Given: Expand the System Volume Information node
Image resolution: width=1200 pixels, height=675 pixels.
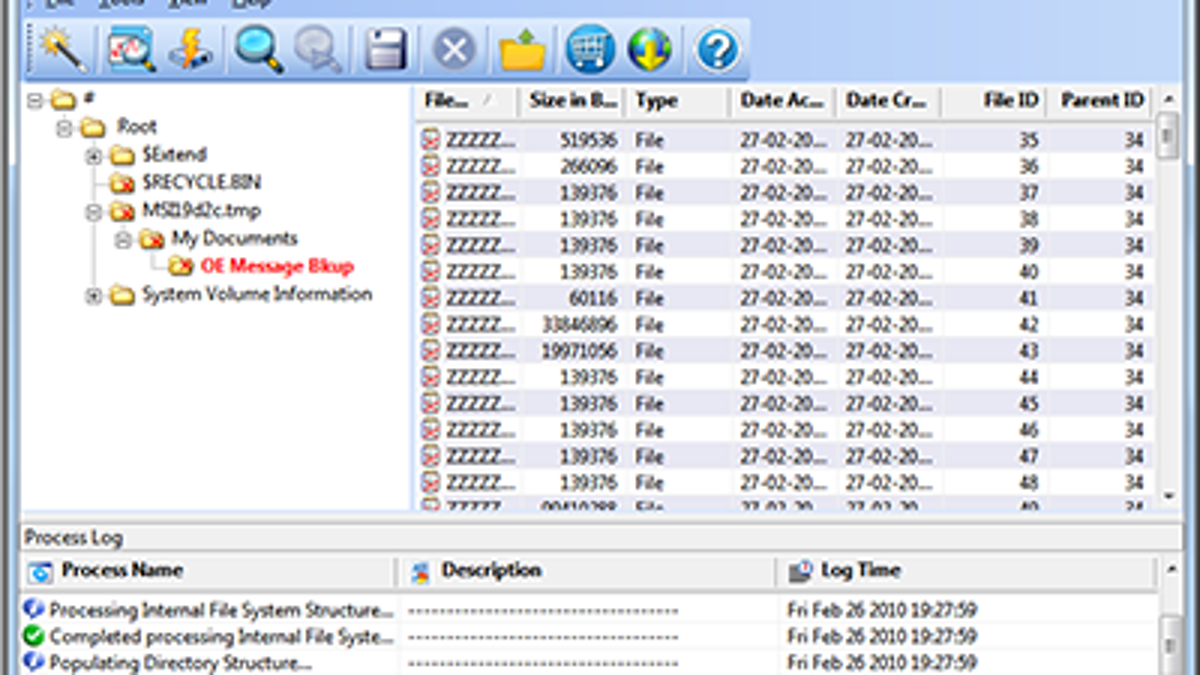Looking at the screenshot, I should 93,295.
